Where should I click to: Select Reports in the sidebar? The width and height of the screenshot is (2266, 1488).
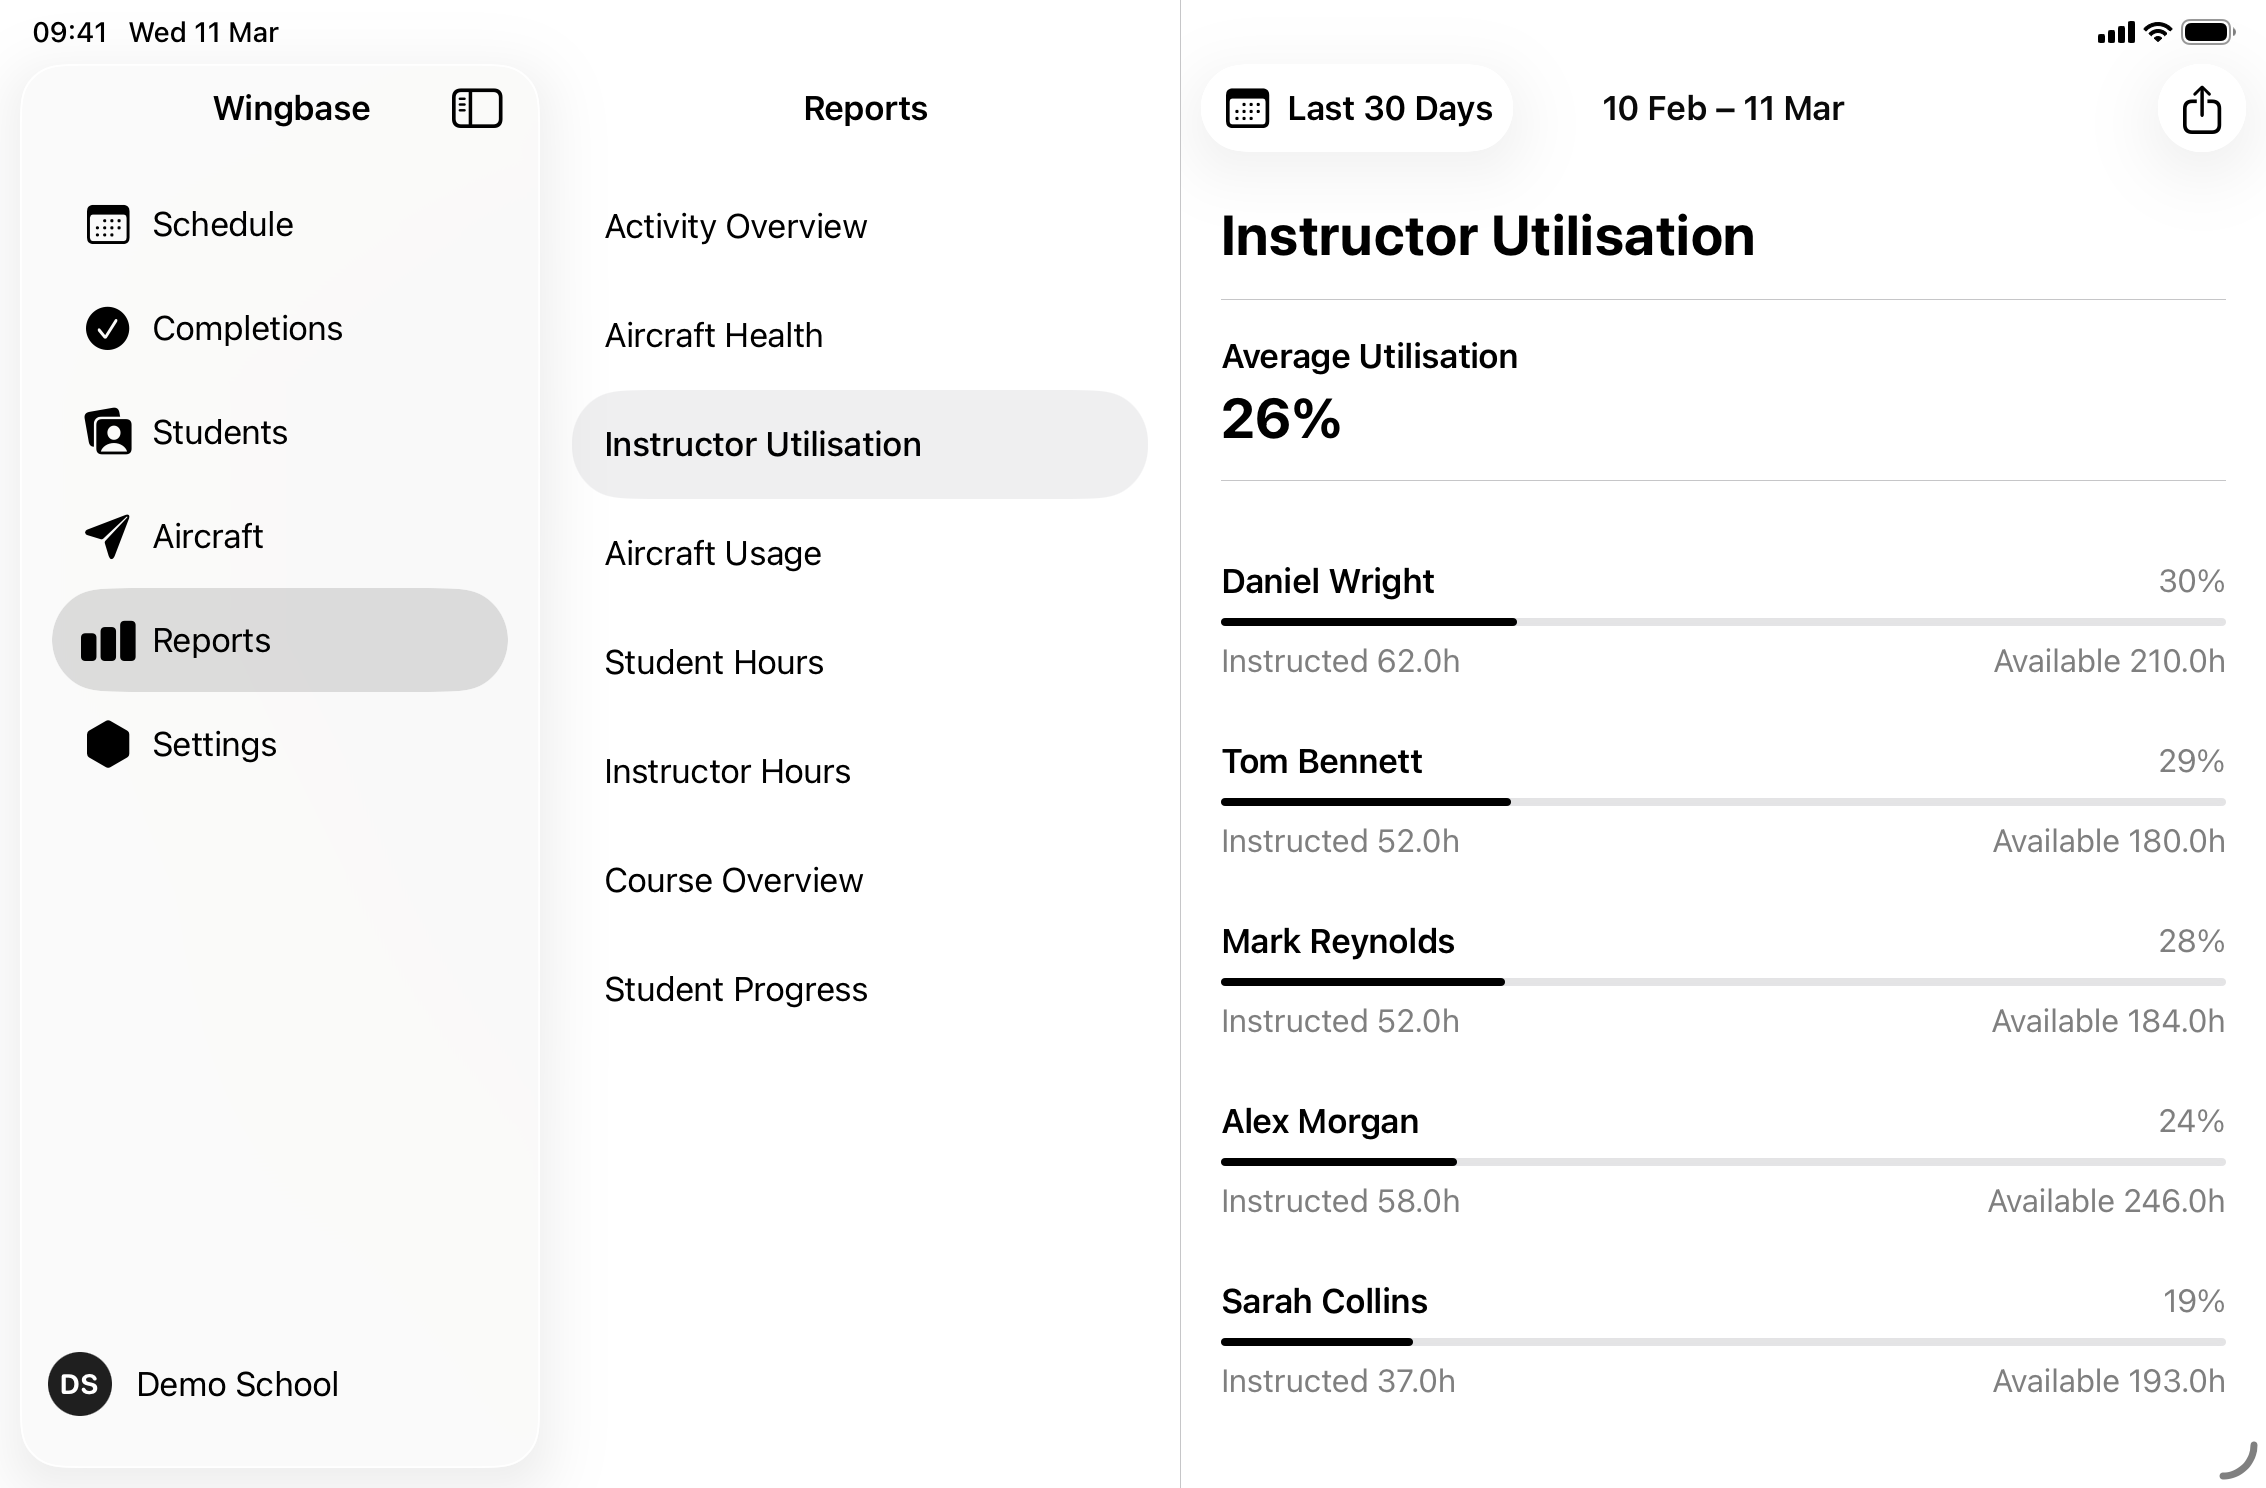coord(280,640)
